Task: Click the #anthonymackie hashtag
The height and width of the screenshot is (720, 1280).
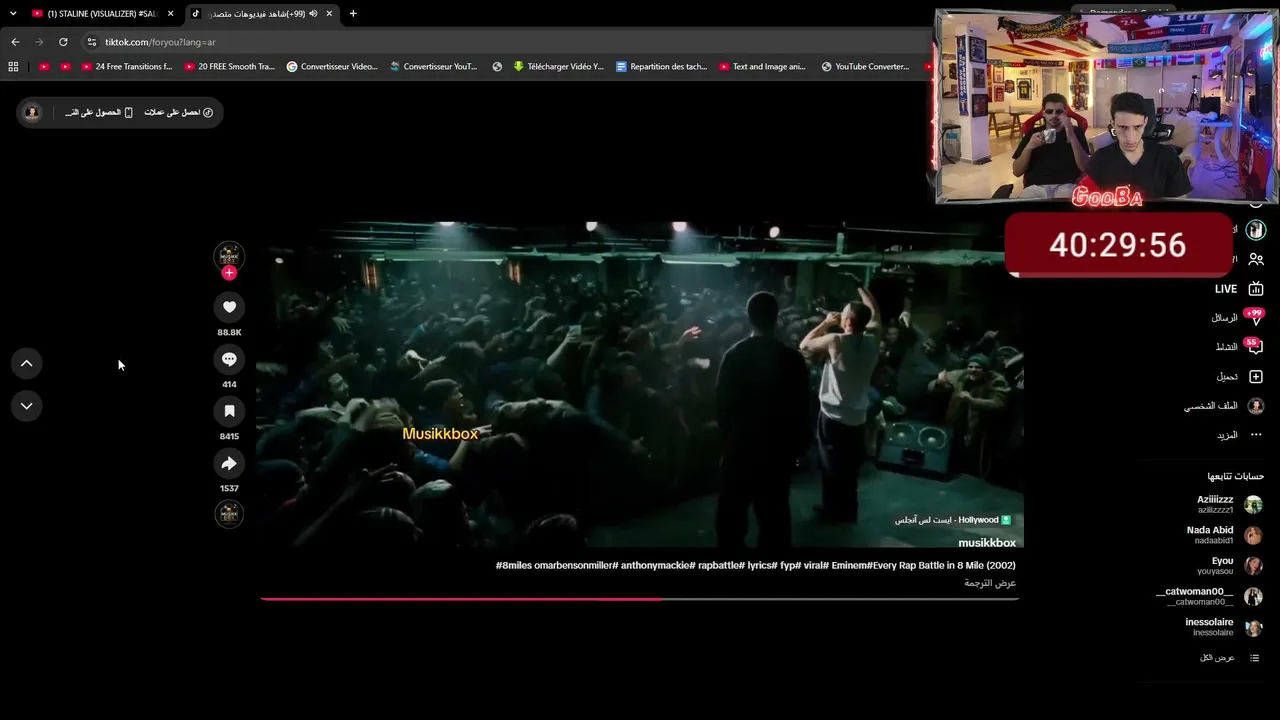Action: pyautogui.click(x=655, y=566)
